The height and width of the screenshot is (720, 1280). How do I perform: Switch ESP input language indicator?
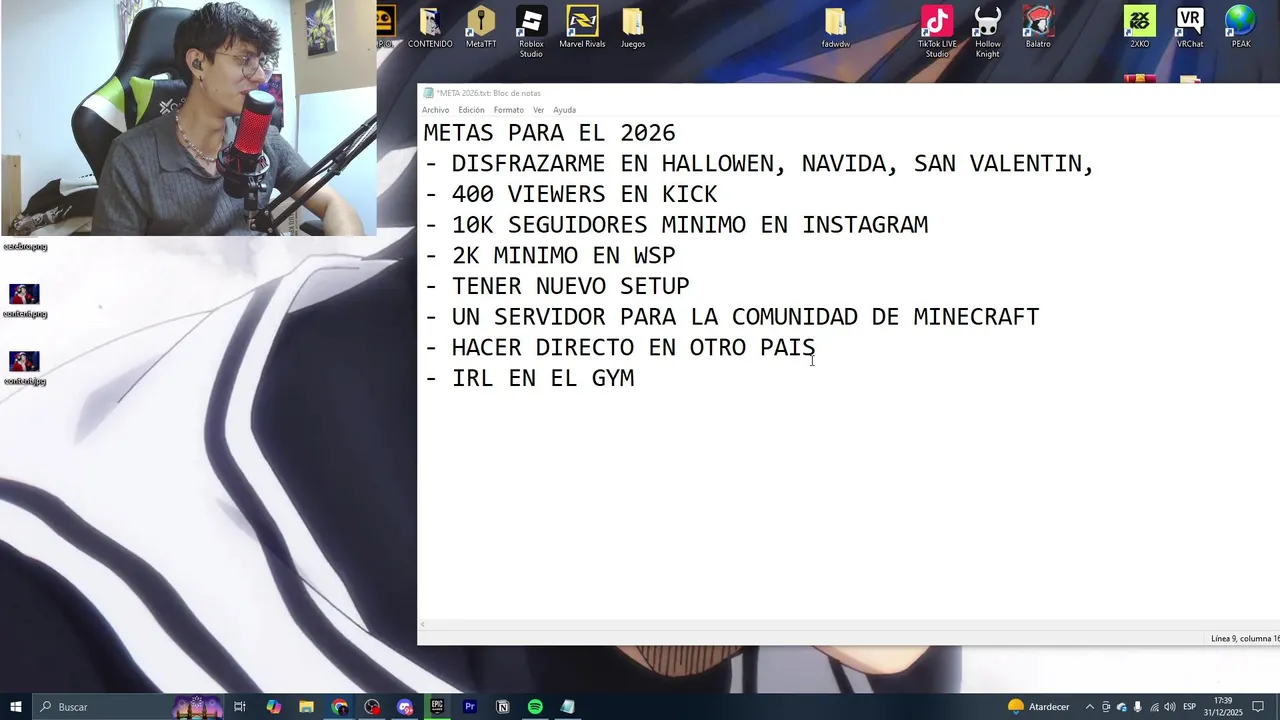[x=1190, y=707]
